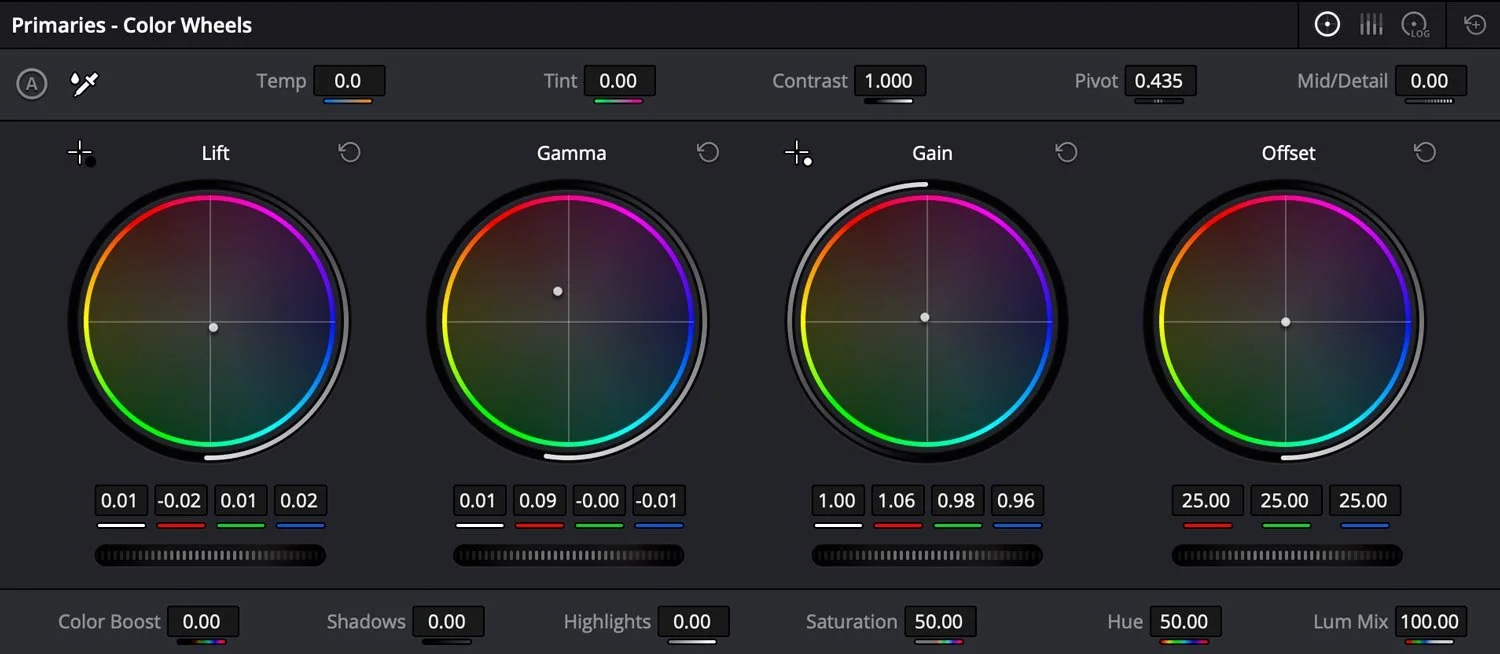Click the Primaries - Color Wheels title

pyautogui.click(x=132, y=25)
